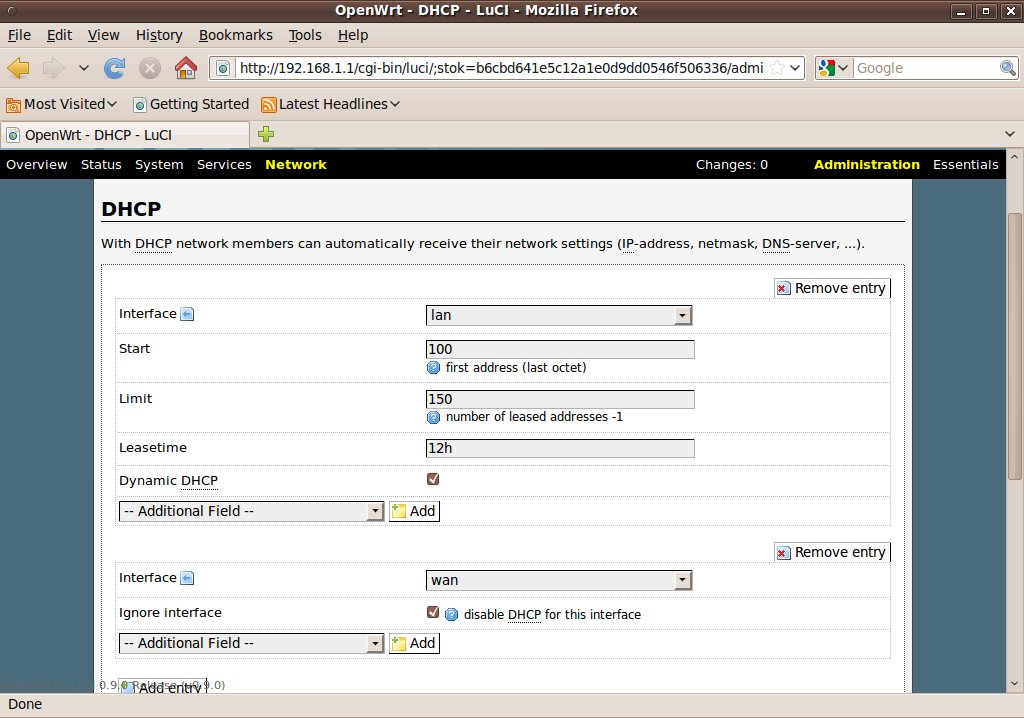Click Add button in wan section

tap(414, 643)
